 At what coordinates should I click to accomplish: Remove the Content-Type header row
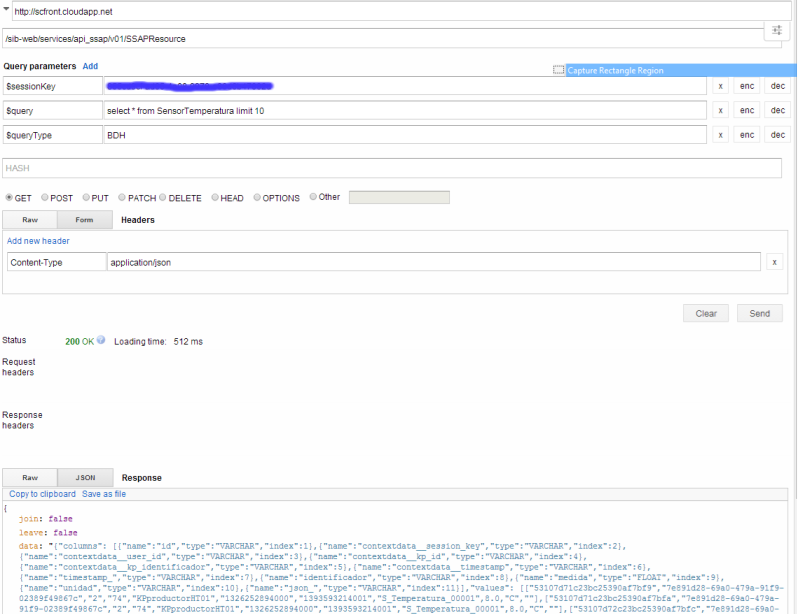(774, 262)
